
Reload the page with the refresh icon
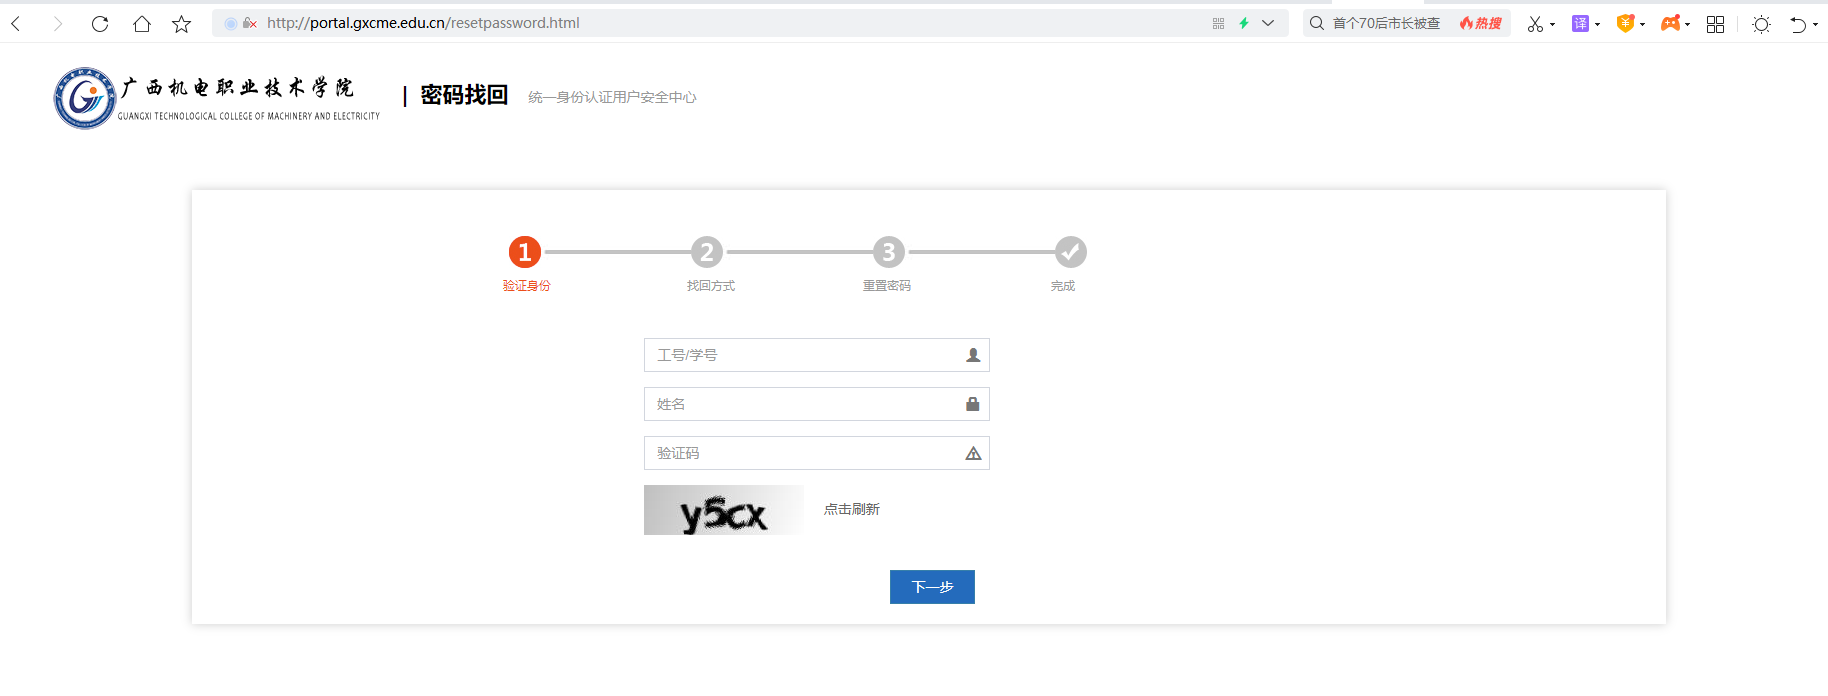point(100,24)
